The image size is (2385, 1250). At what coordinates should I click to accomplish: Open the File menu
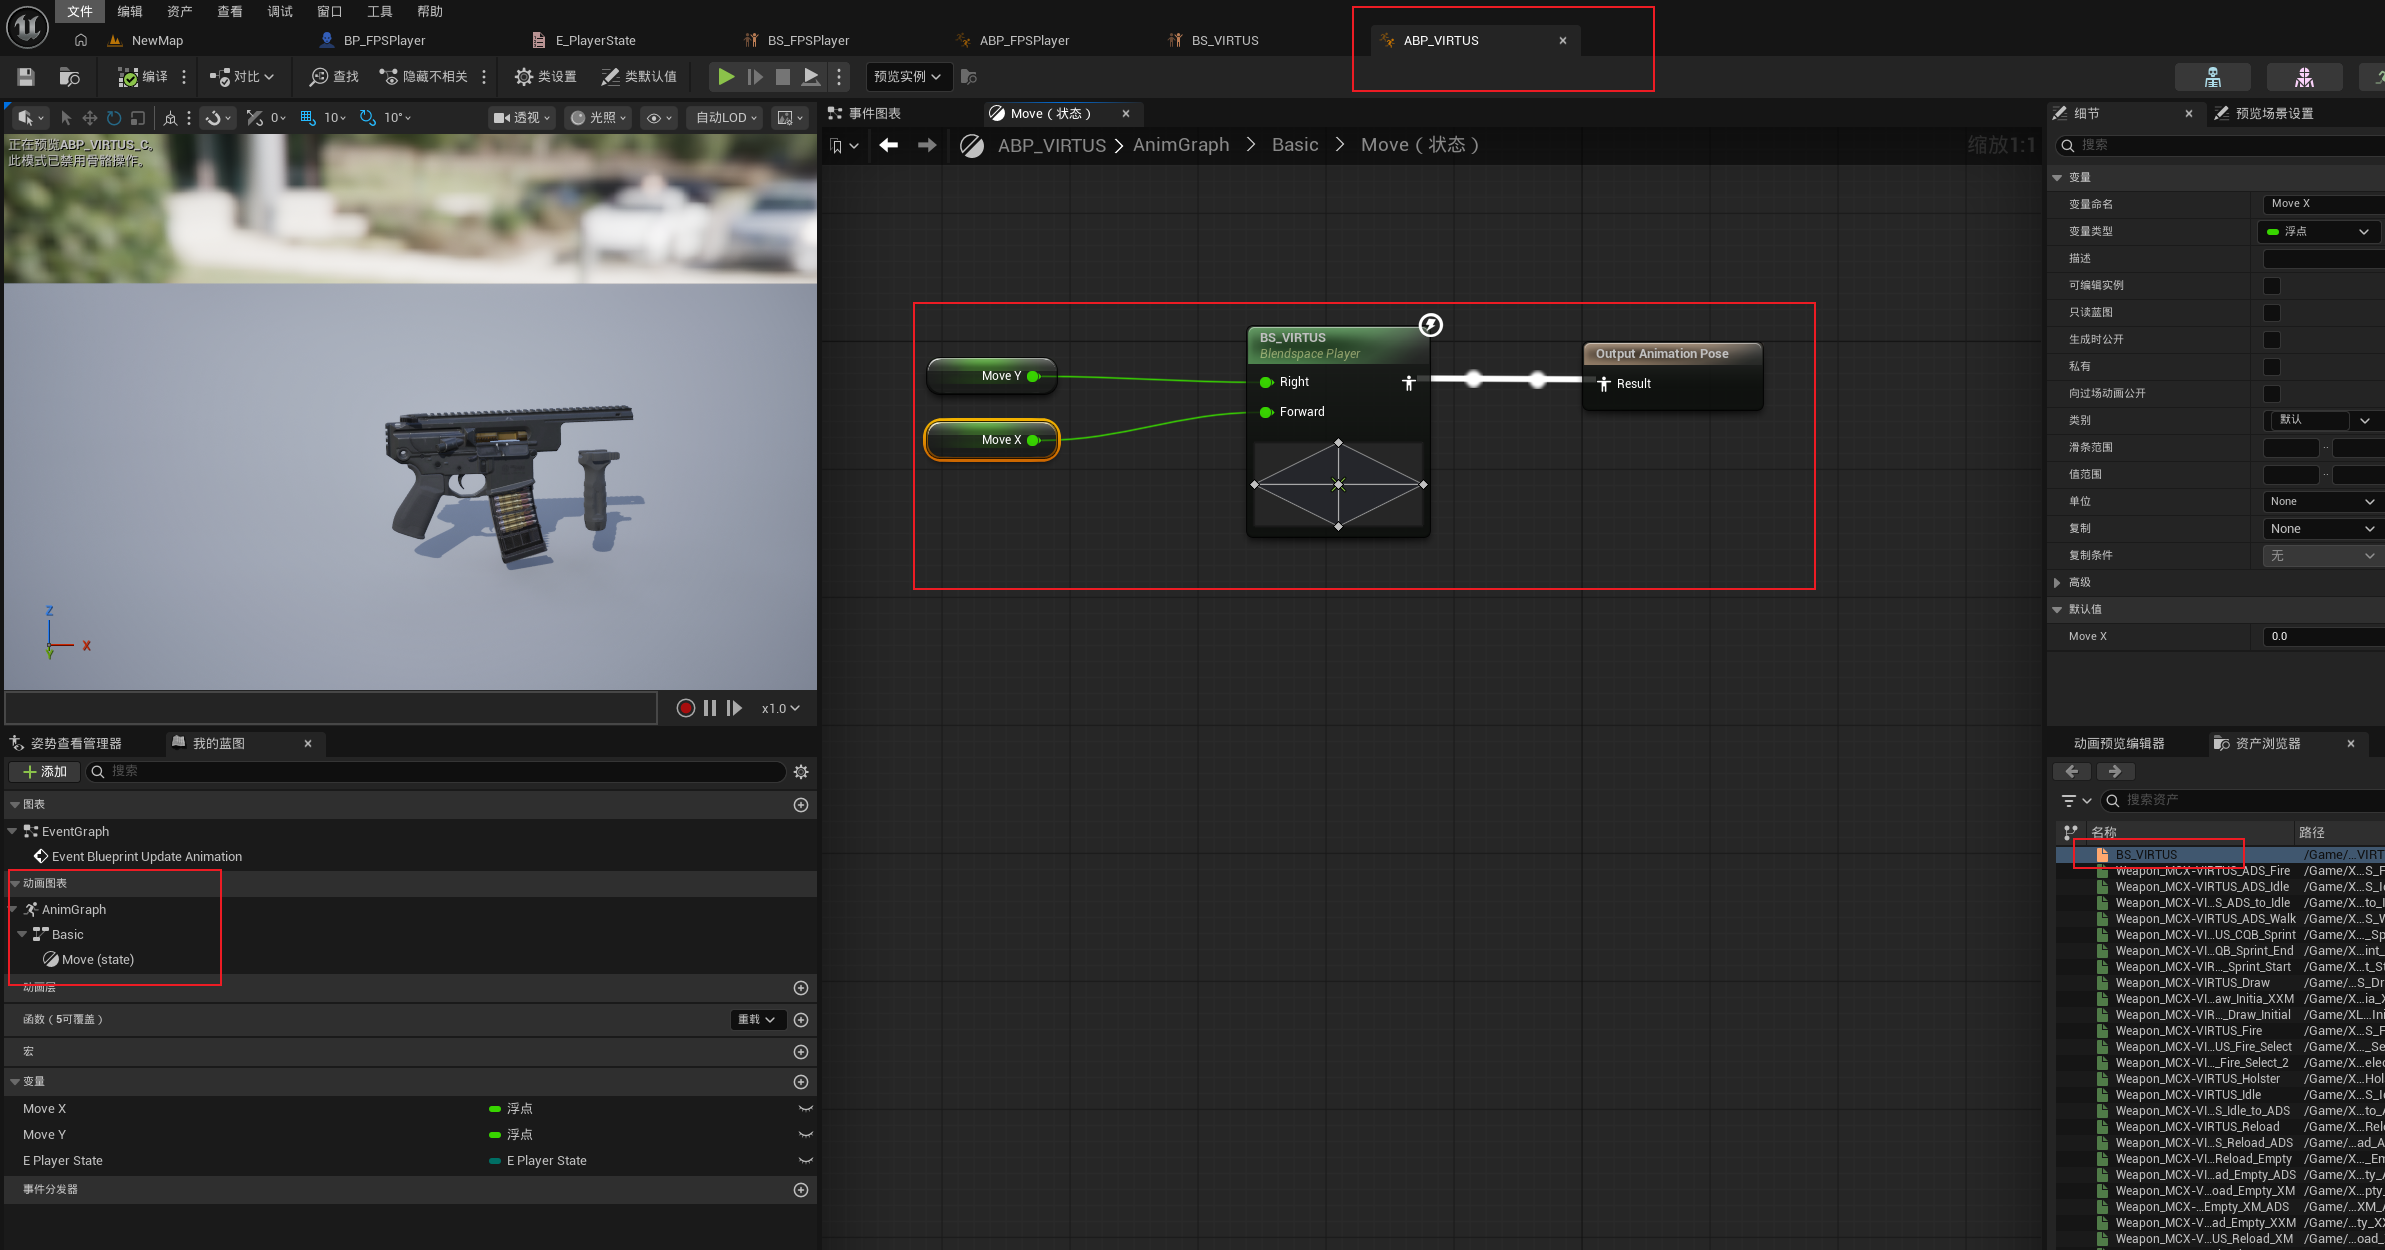80,12
